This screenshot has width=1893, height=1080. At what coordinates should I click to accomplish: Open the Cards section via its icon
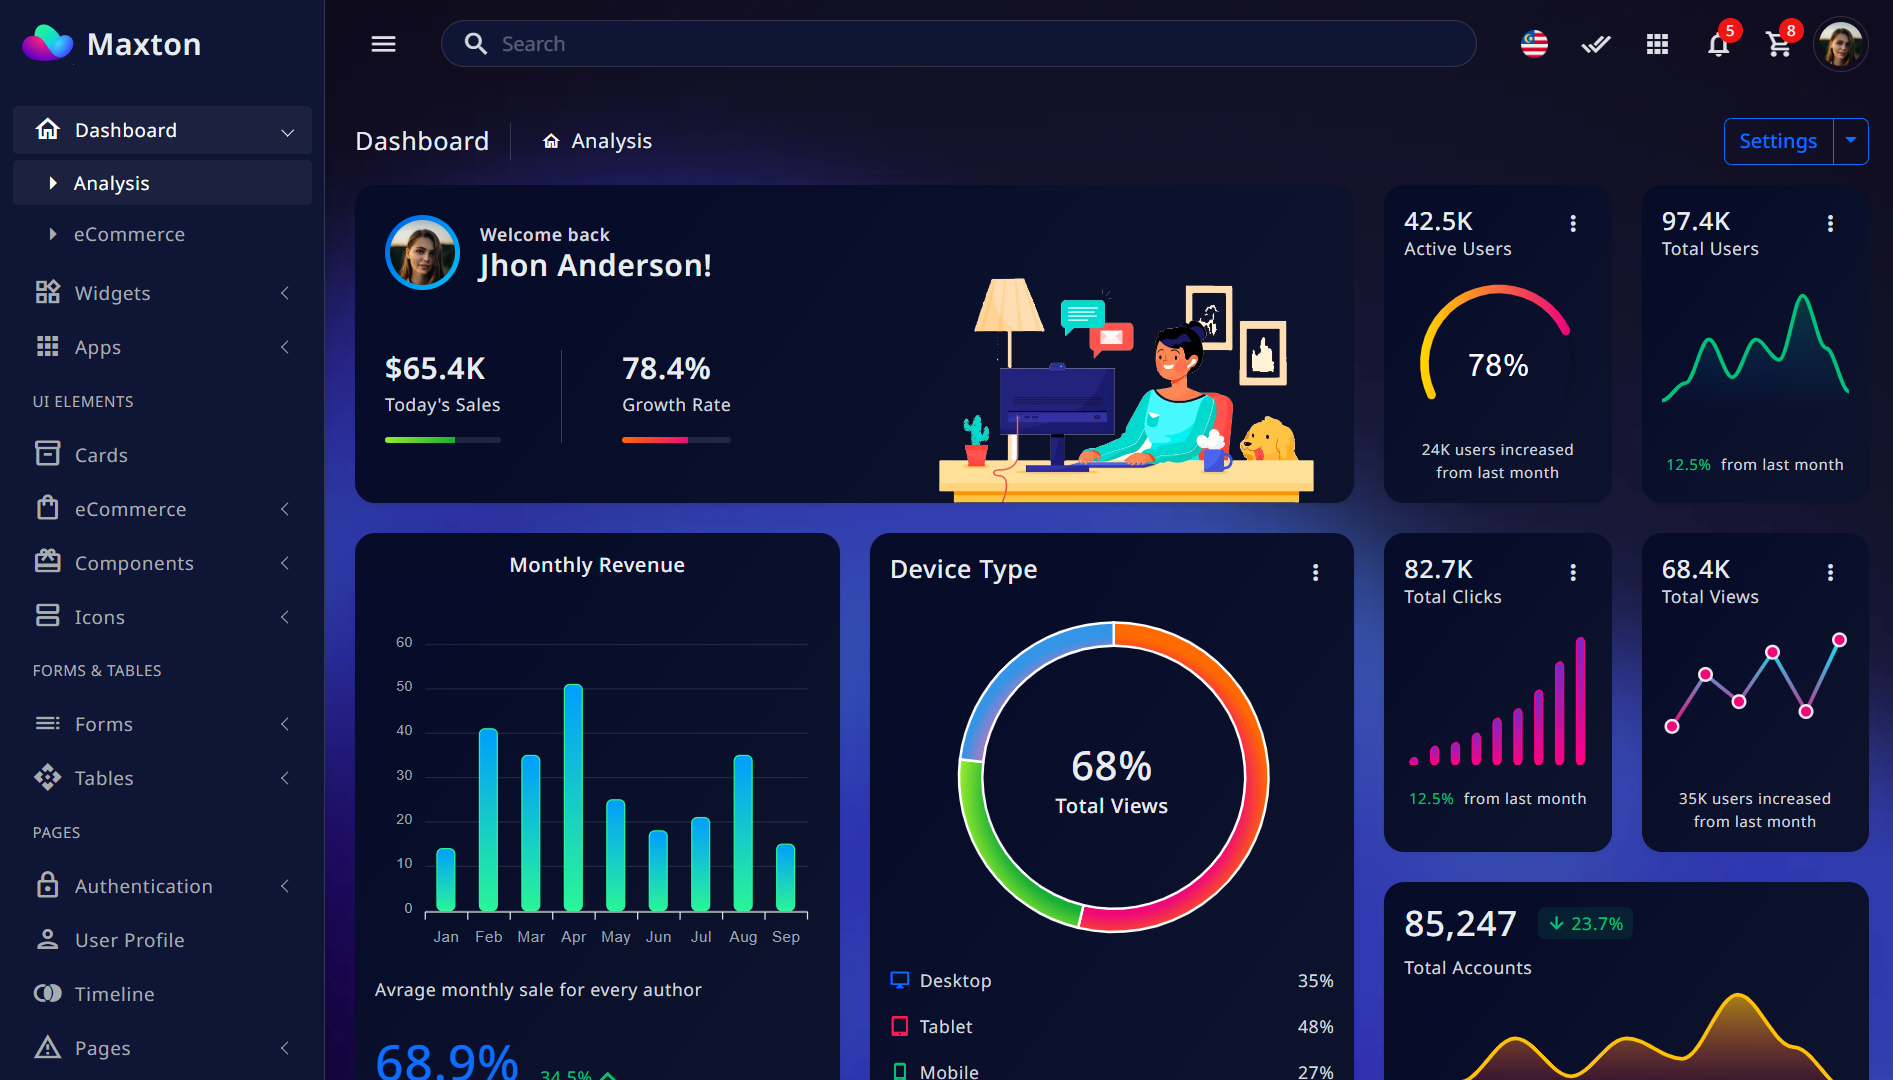click(47, 454)
